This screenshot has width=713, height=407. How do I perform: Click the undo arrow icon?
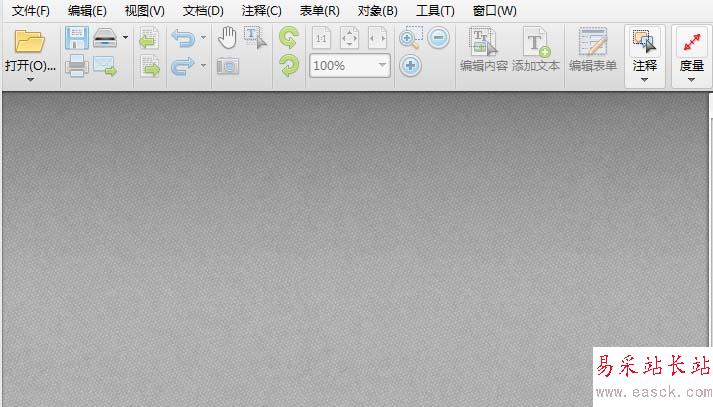(183, 38)
